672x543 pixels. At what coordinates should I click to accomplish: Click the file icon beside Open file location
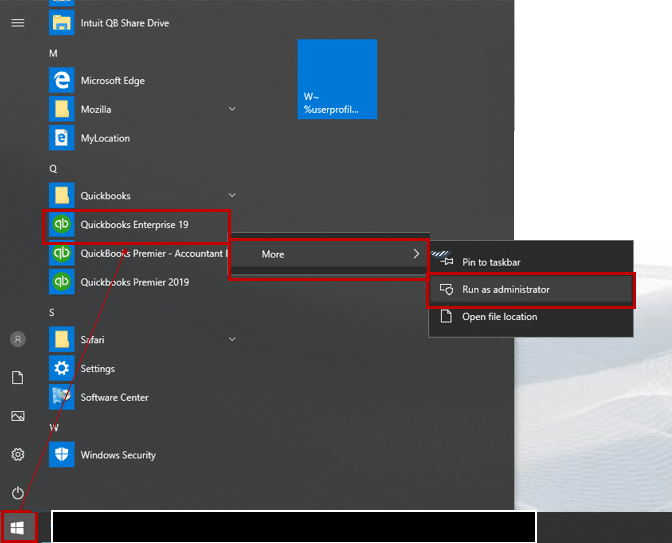446,316
